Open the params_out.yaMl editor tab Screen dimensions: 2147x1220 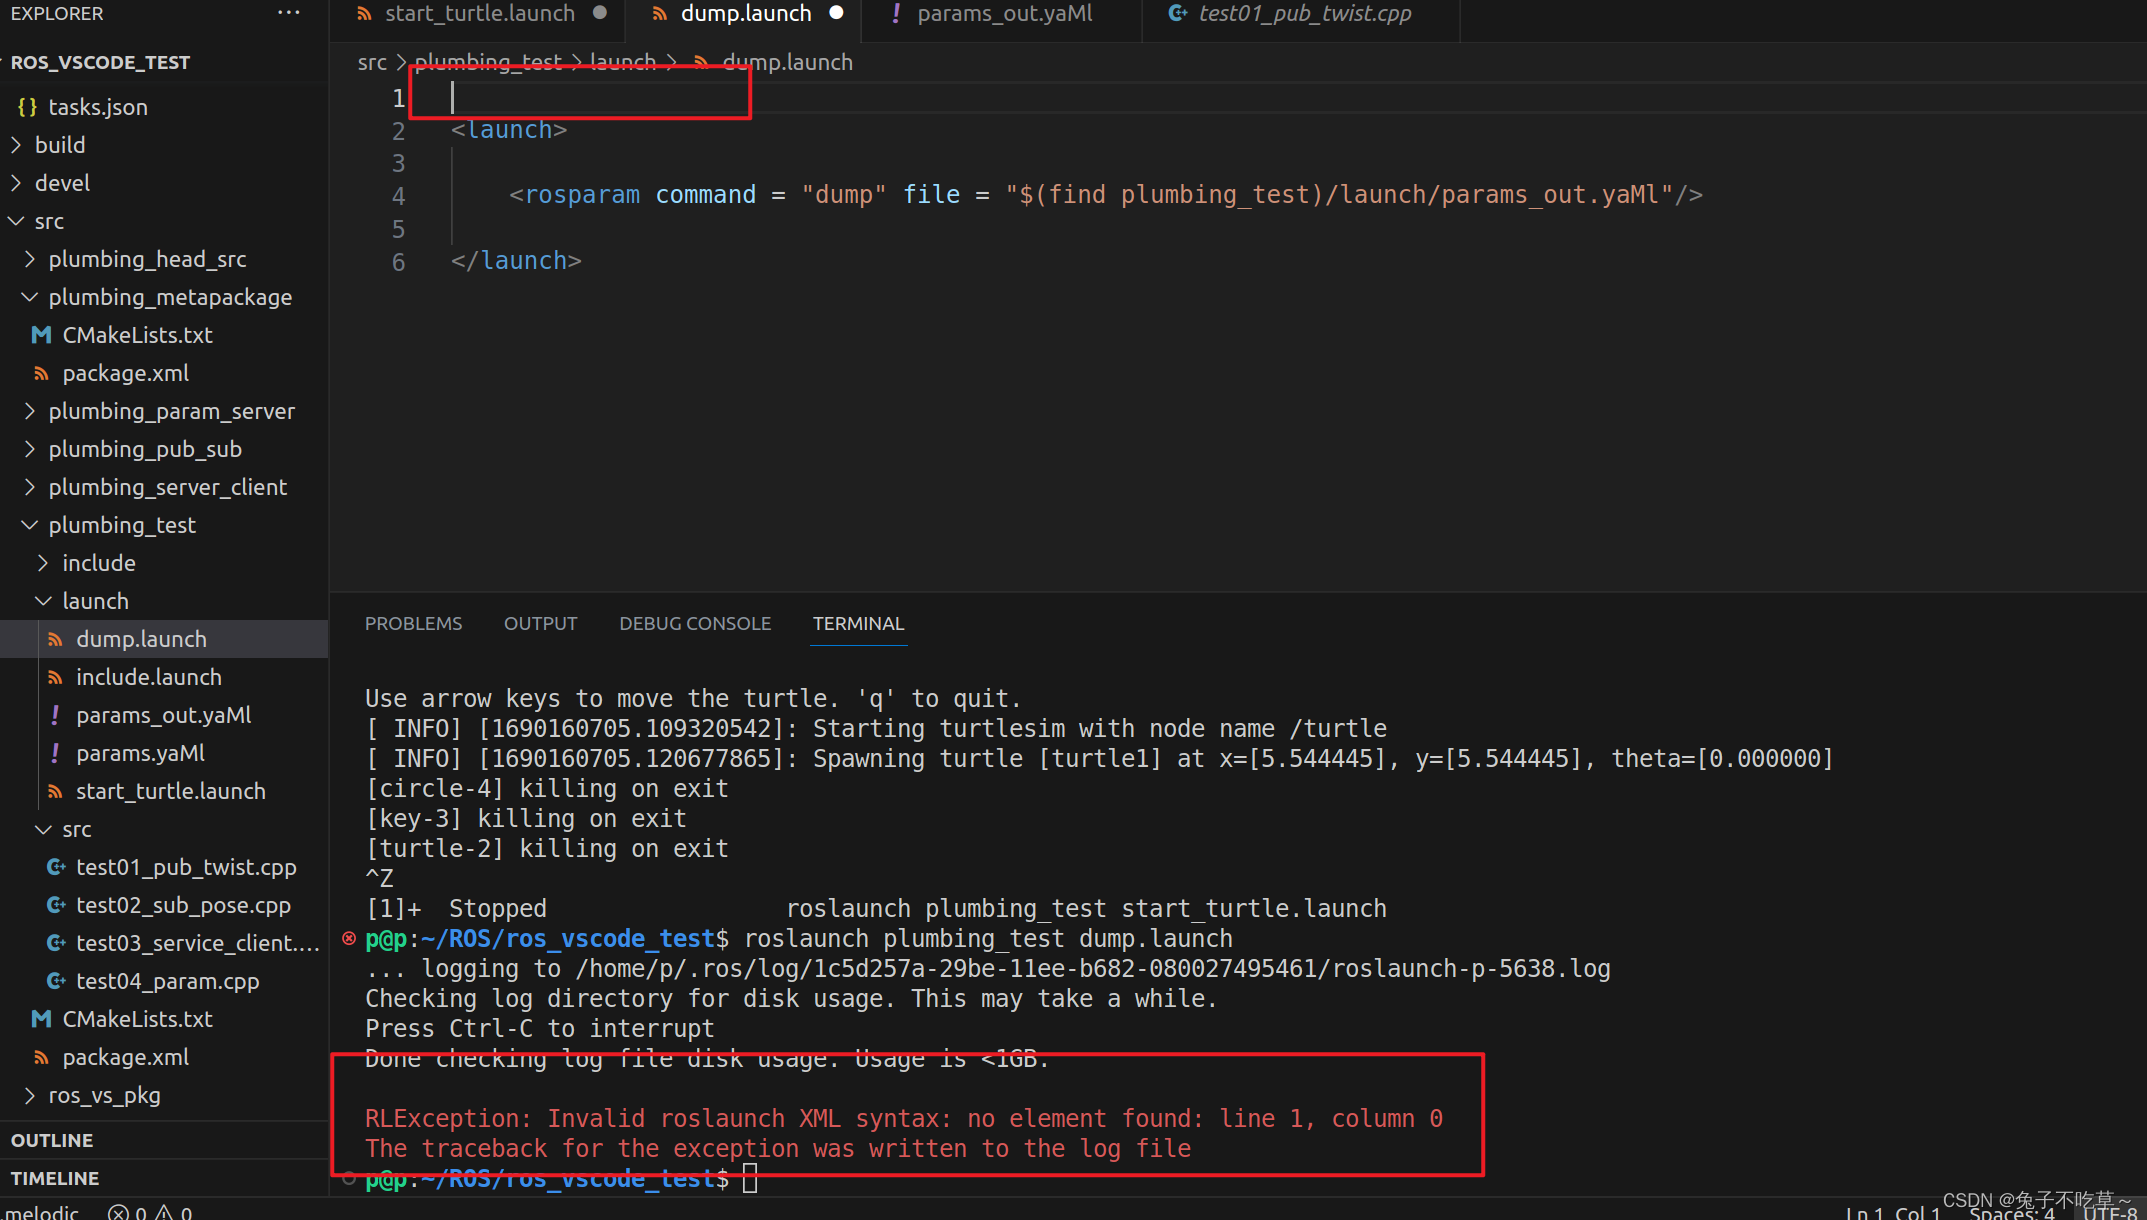1003,14
